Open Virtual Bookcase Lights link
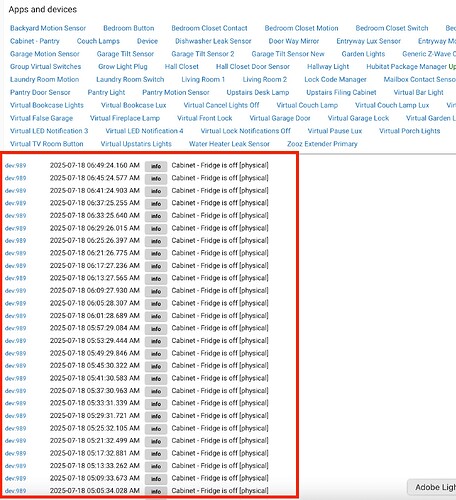 click(x=47, y=105)
